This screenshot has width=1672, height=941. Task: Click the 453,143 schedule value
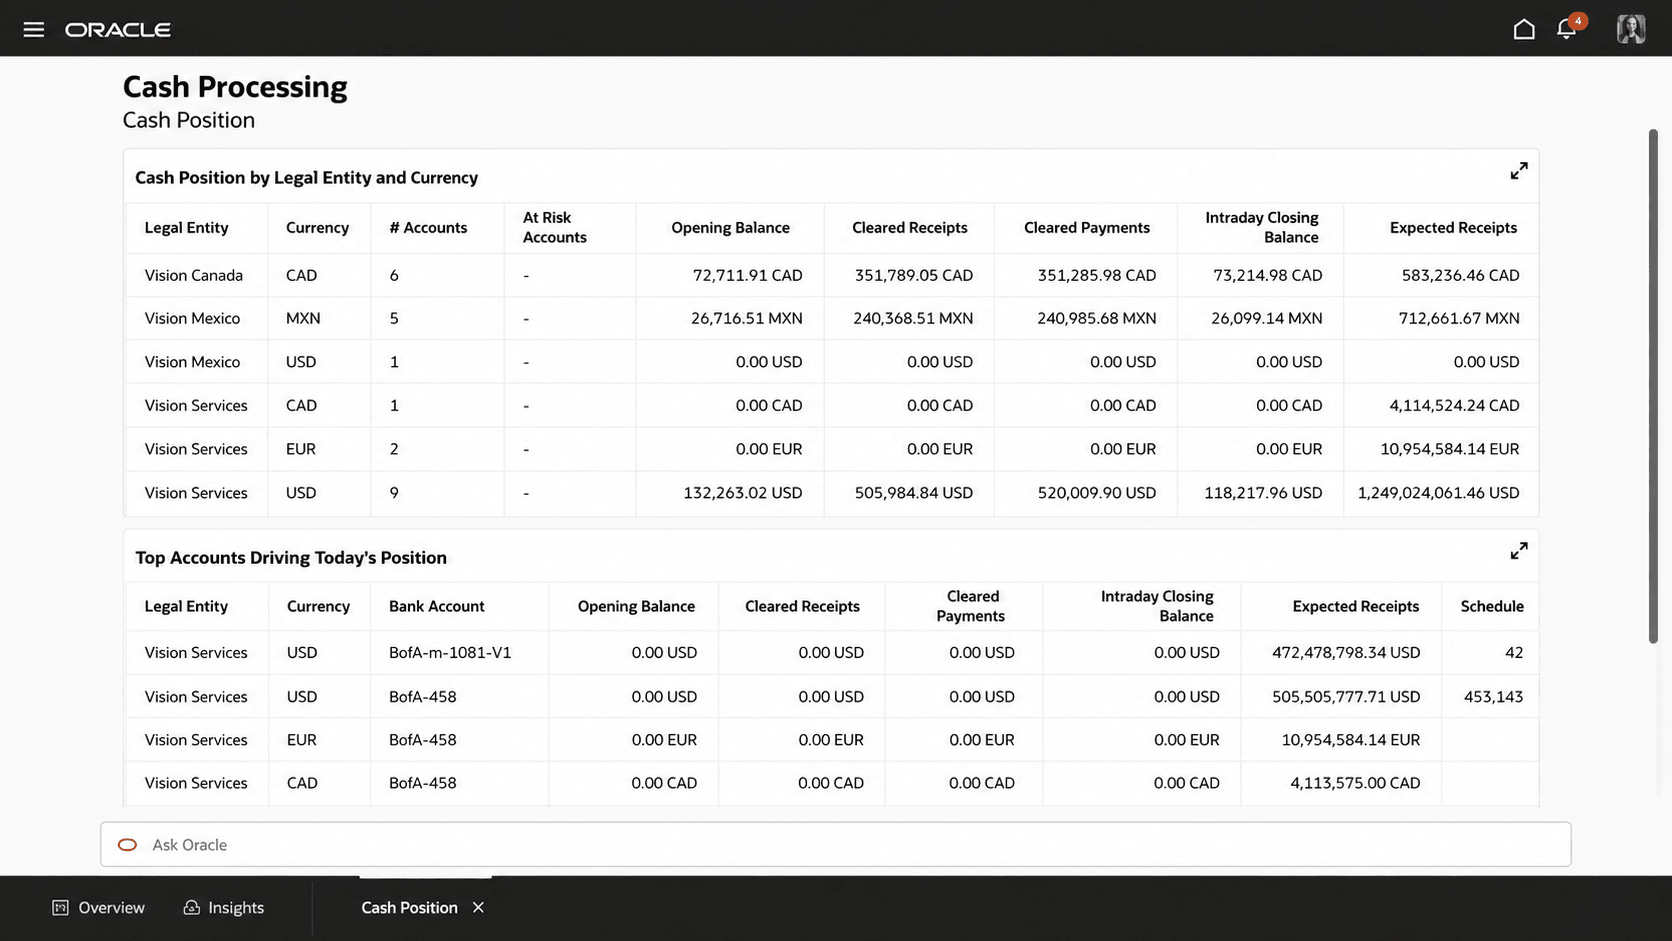point(1493,697)
